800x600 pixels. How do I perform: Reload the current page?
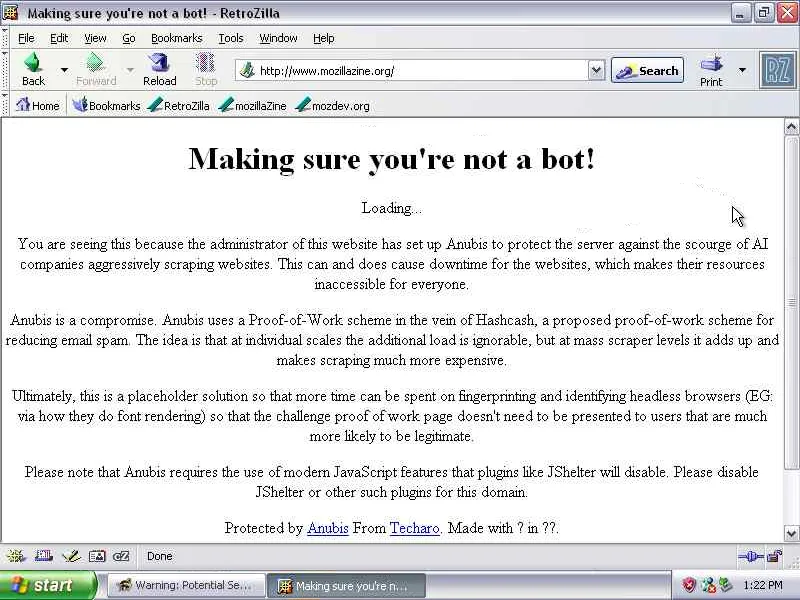pos(160,69)
